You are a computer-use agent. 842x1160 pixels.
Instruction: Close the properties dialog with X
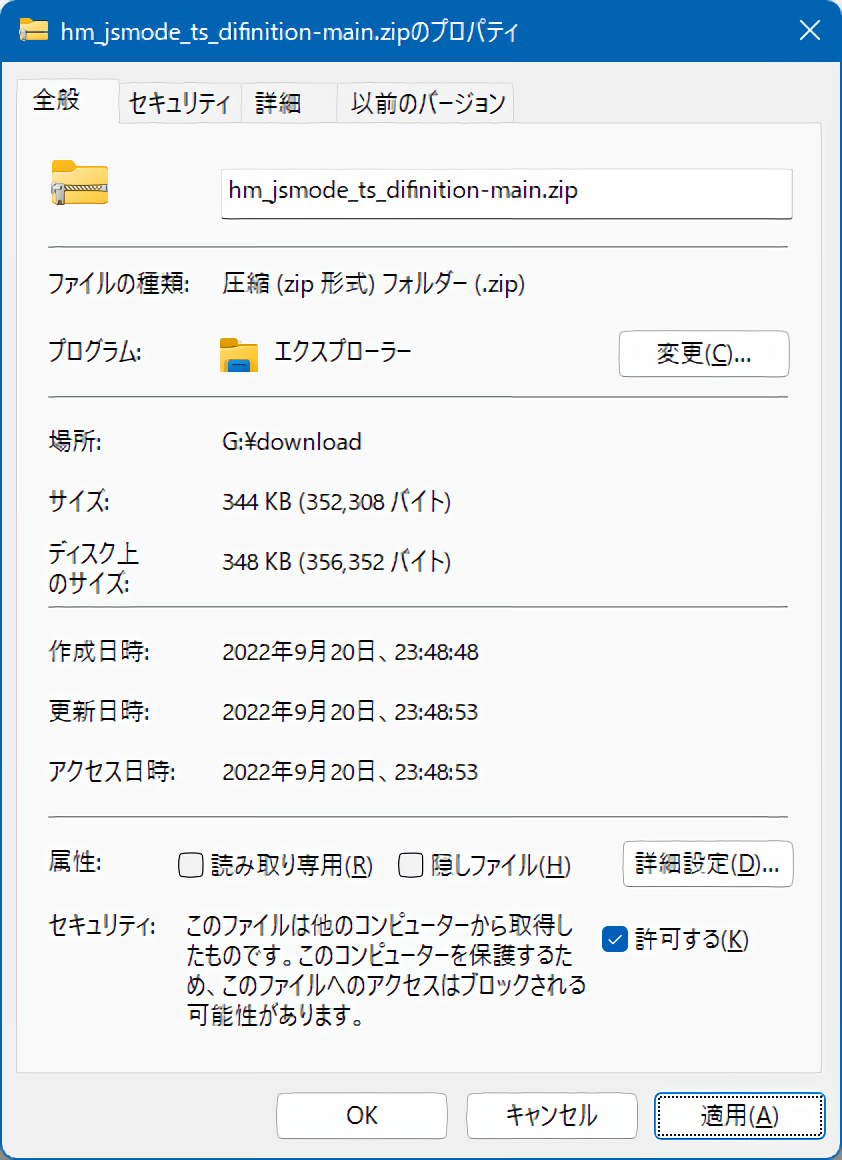pos(809,30)
